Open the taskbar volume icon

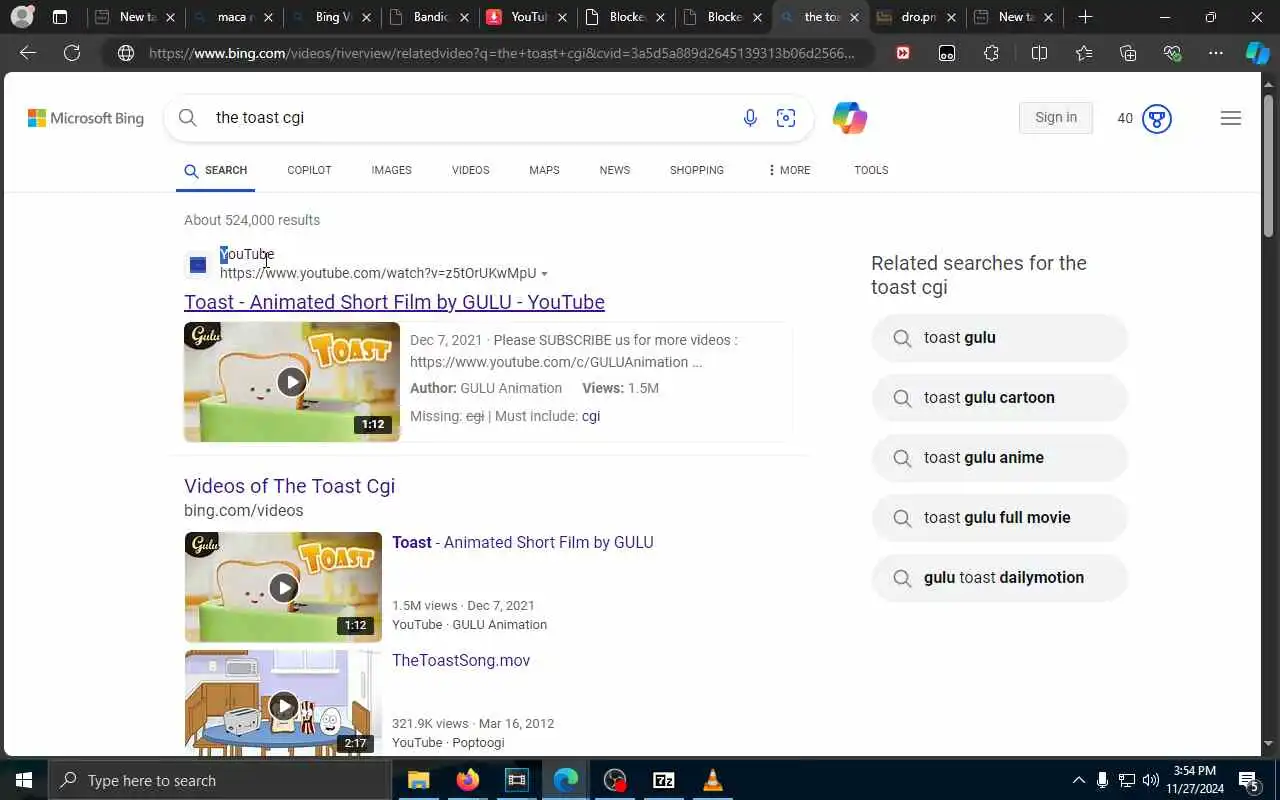tap(1151, 780)
